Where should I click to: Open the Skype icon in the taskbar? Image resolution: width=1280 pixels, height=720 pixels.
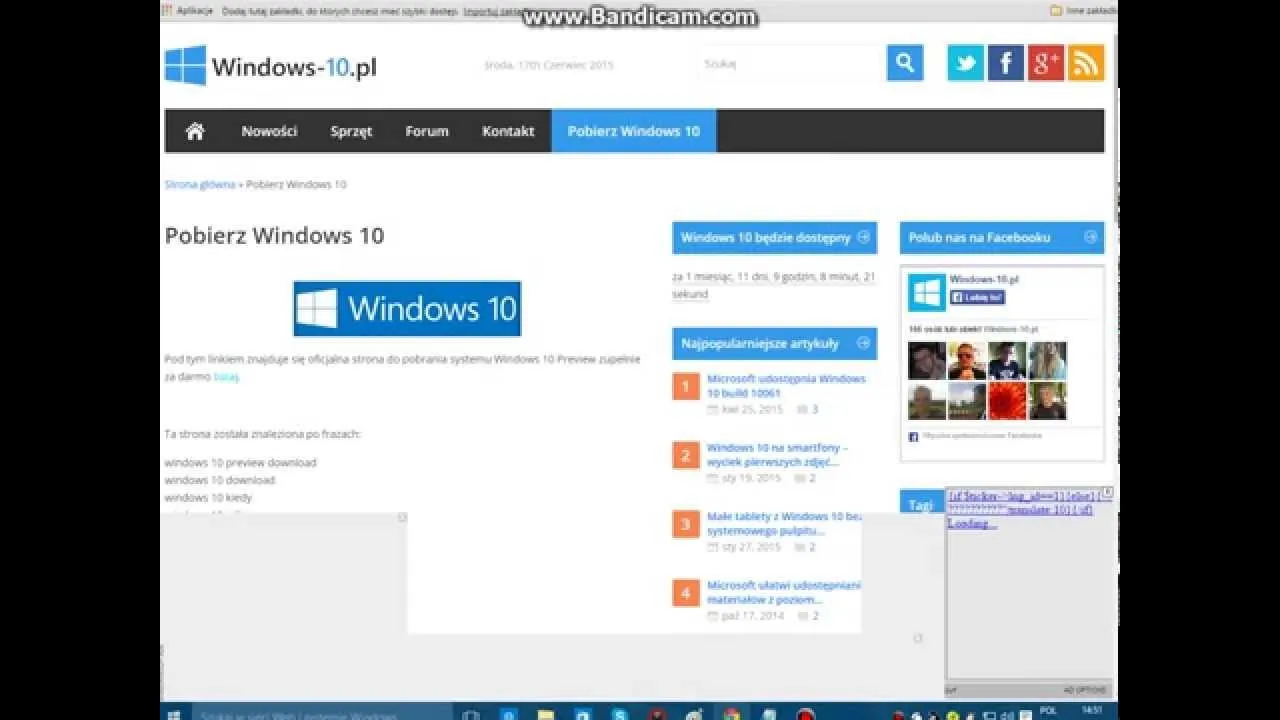tap(620, 715)
